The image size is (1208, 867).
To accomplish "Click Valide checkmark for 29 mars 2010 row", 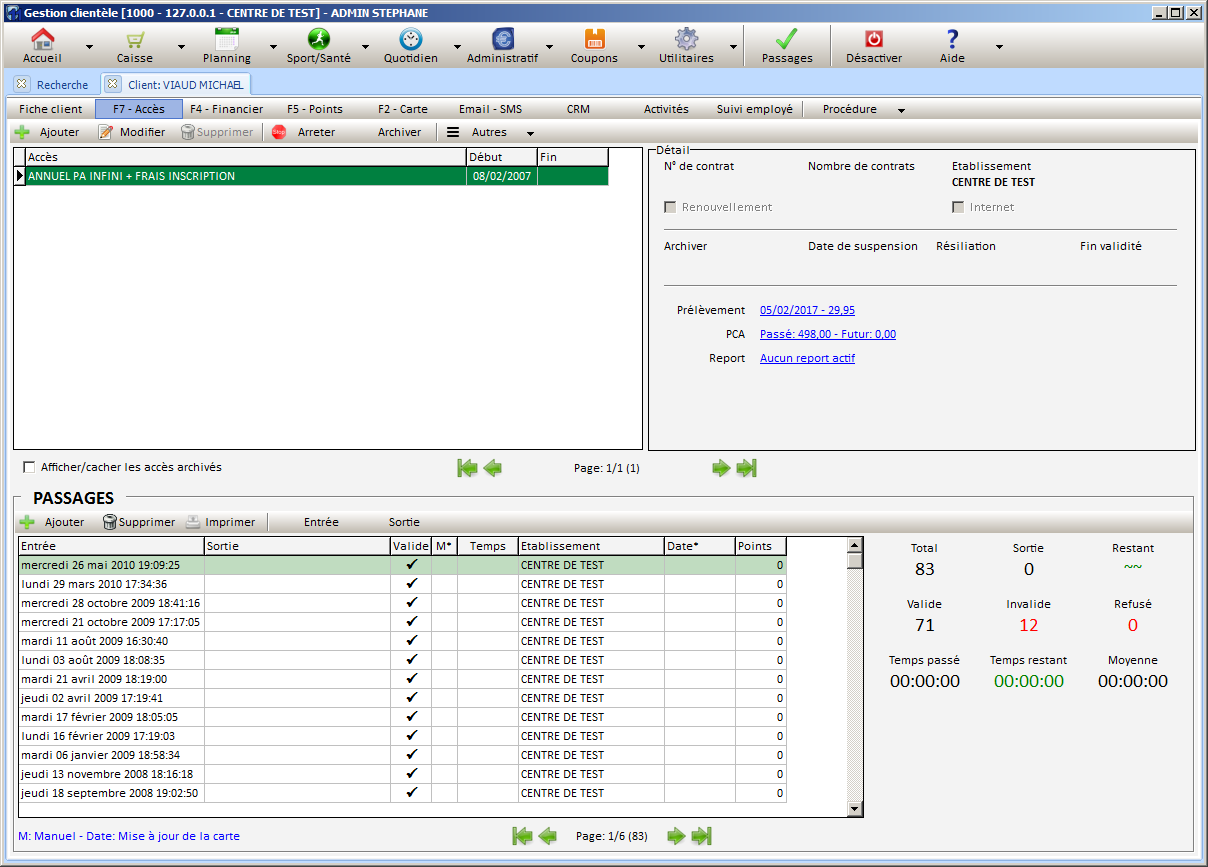I will tap(411, 584).
